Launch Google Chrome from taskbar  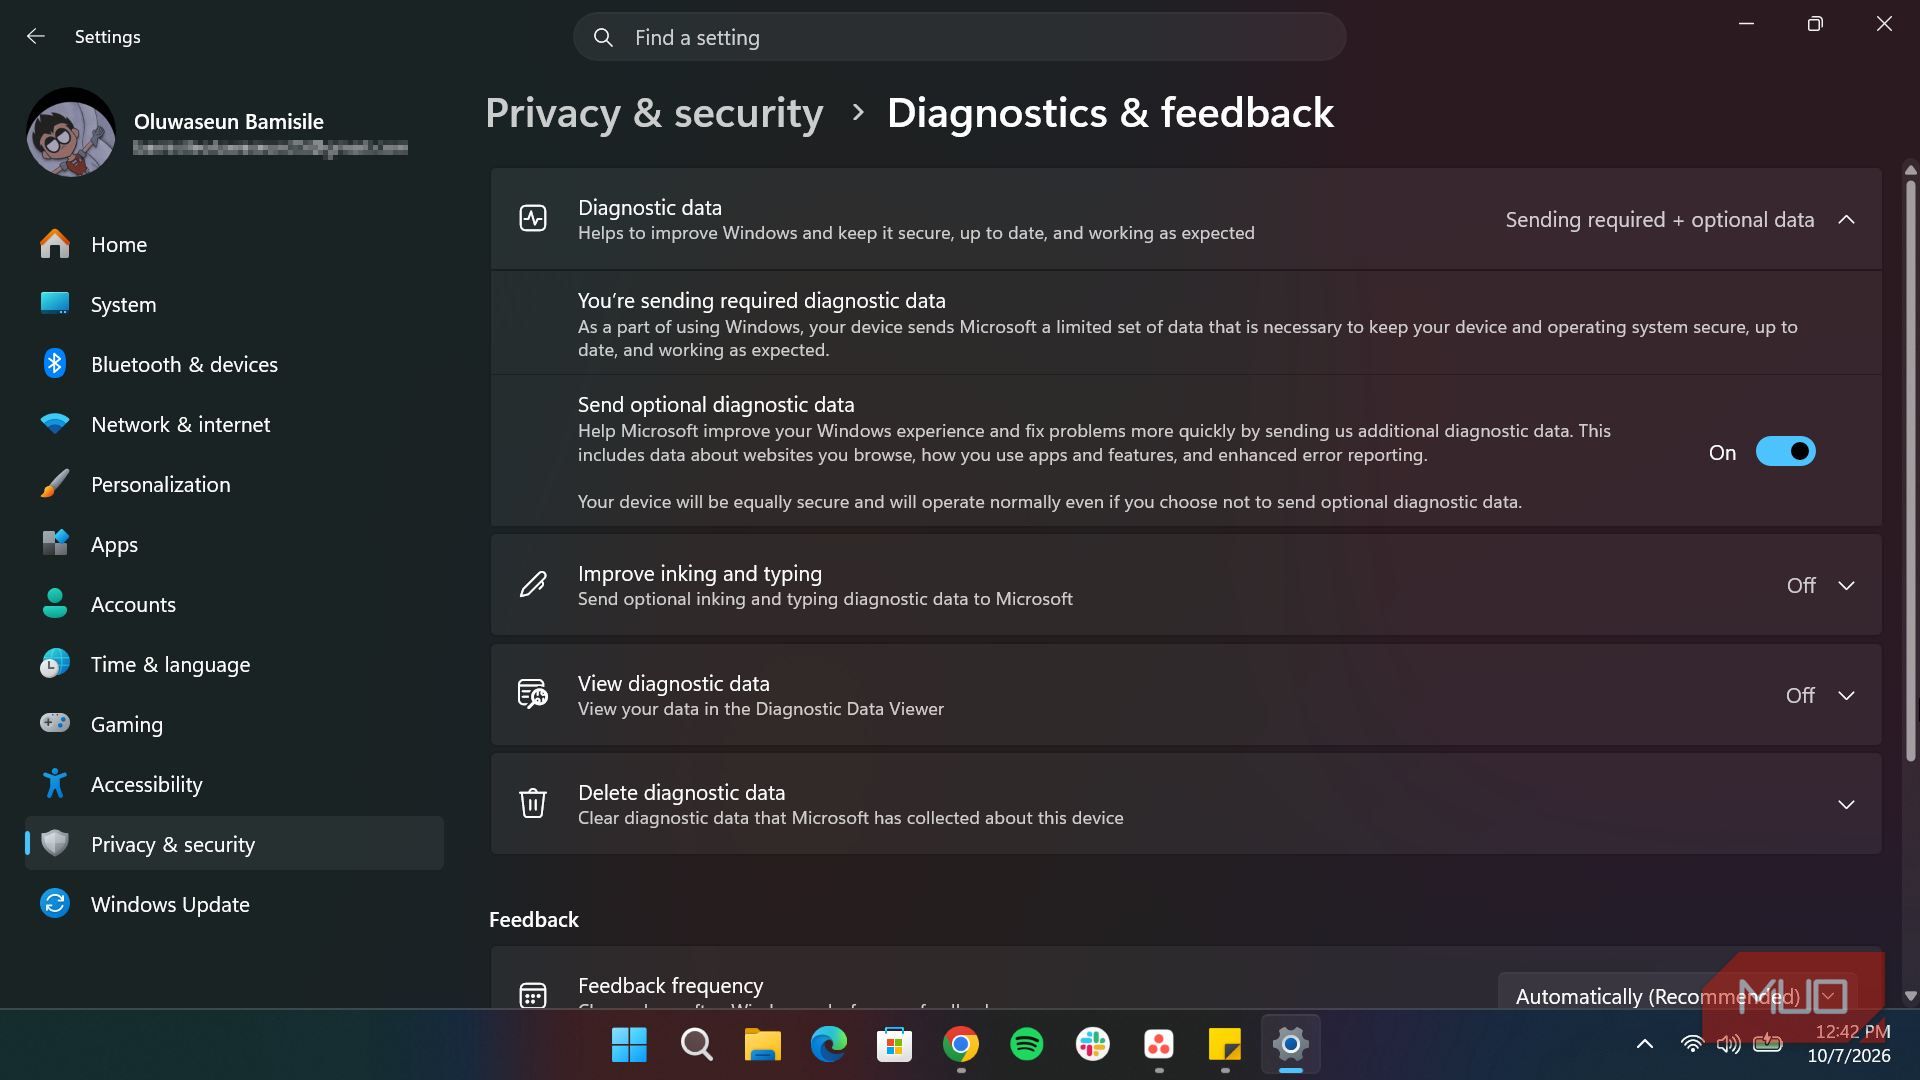tap(960, 1044)
